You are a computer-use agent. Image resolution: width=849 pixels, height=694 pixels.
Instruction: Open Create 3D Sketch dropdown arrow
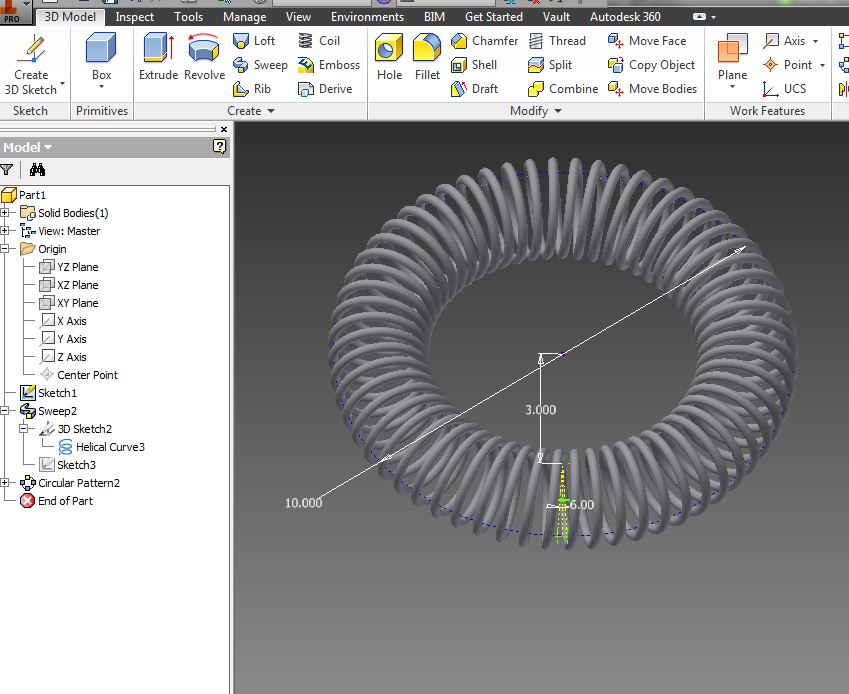63,83
